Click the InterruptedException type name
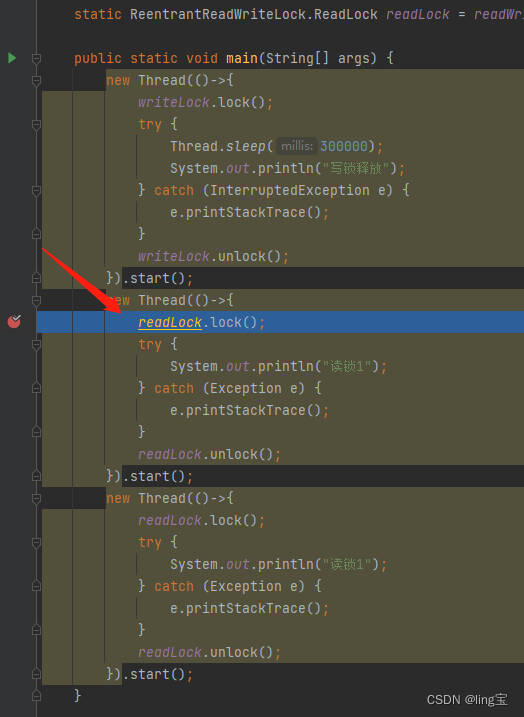524x717 pixels. point(289,190)
